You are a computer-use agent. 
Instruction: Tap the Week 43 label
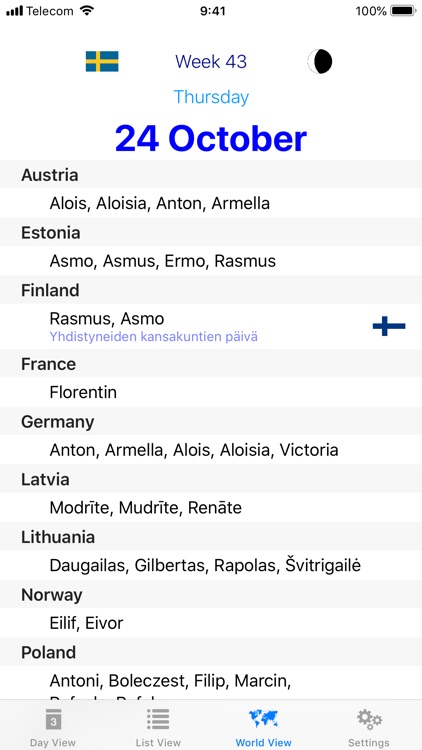[211, 62]
